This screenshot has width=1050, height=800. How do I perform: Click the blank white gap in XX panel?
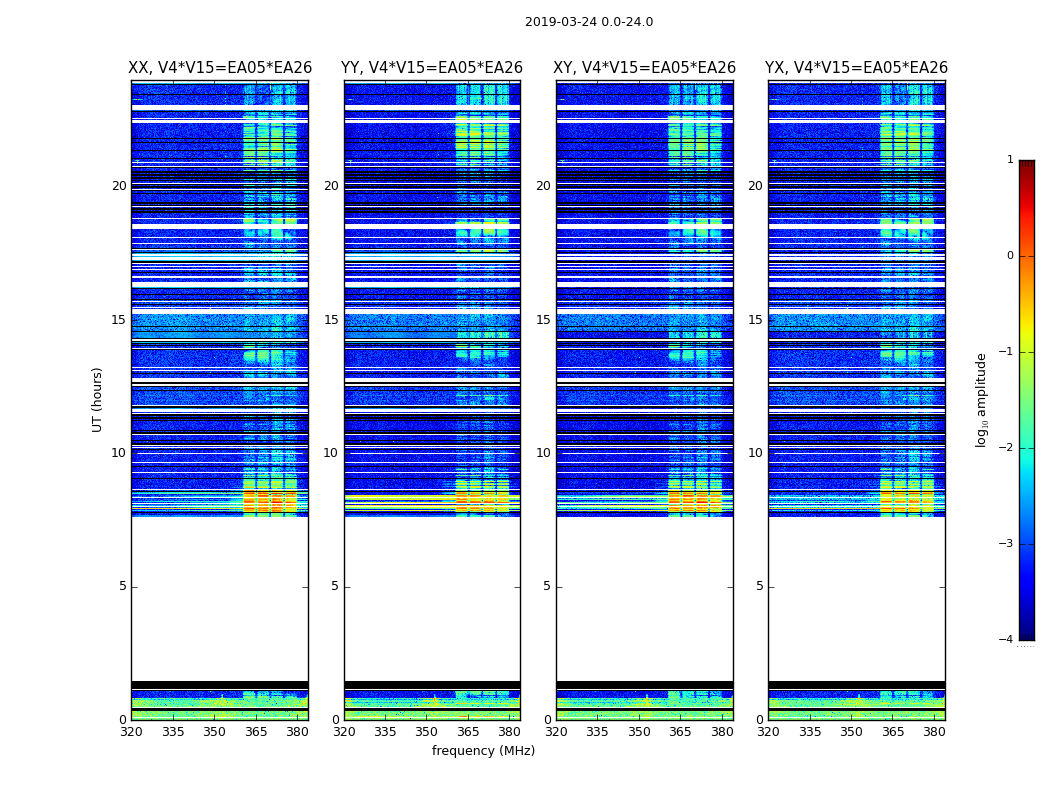point(219,598)
